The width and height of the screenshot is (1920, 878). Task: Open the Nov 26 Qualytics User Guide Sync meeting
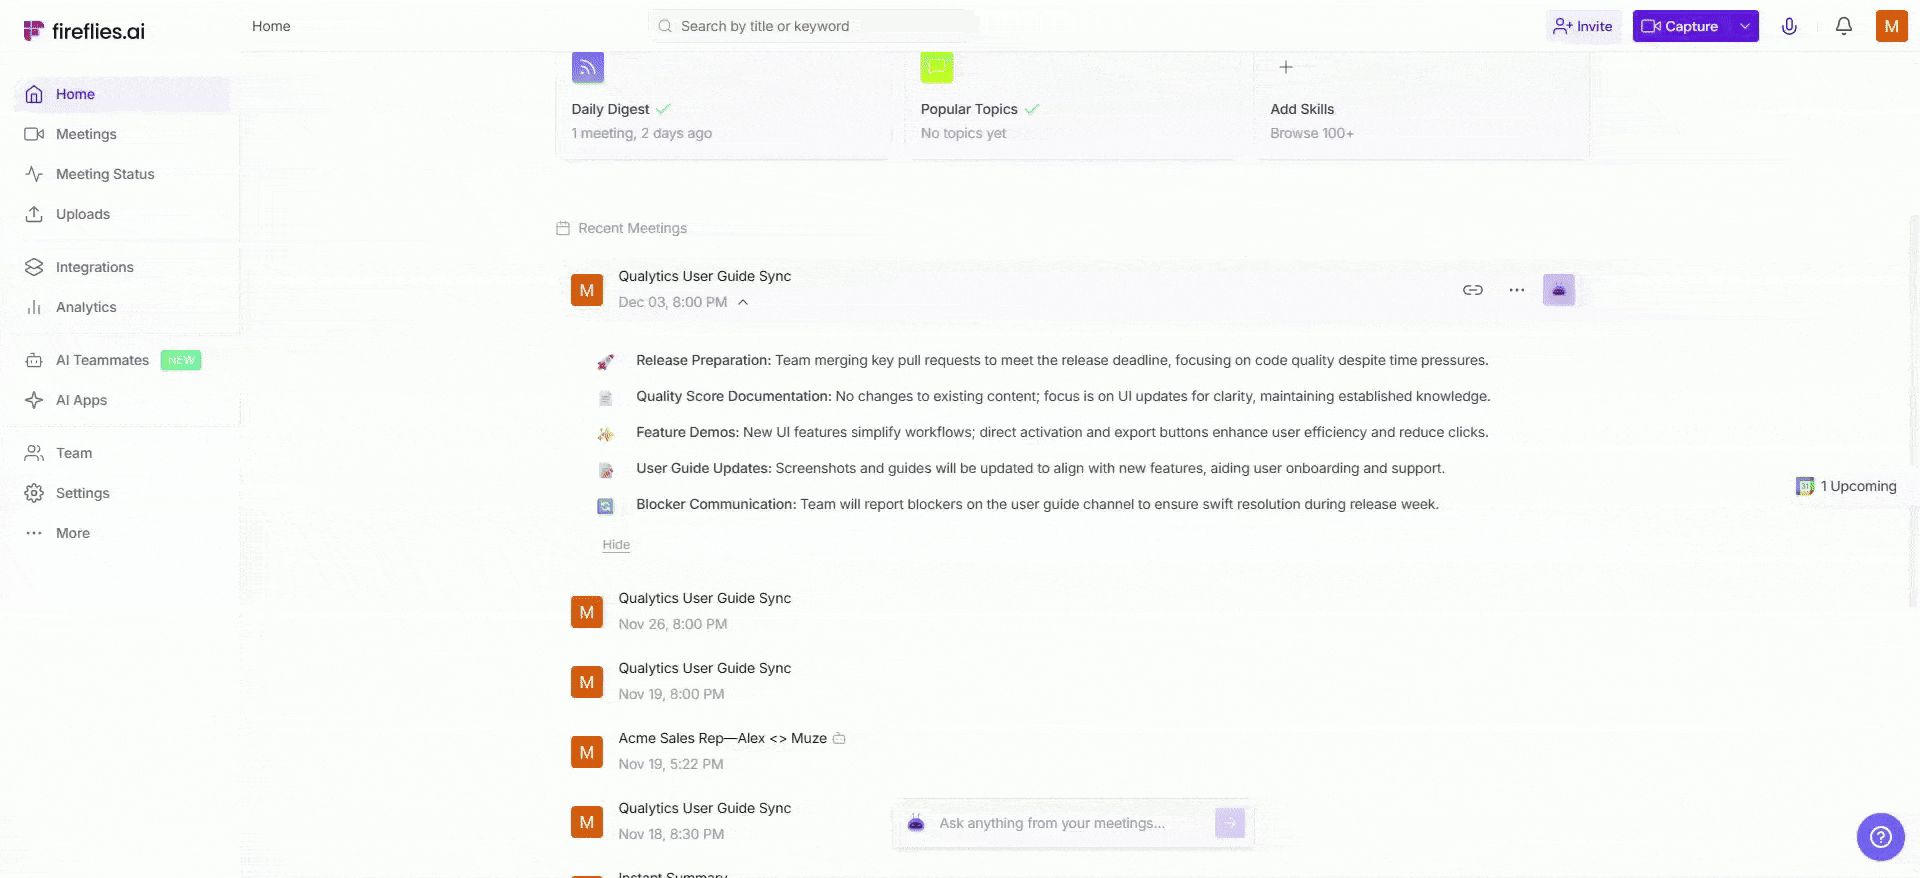[705, 598]
